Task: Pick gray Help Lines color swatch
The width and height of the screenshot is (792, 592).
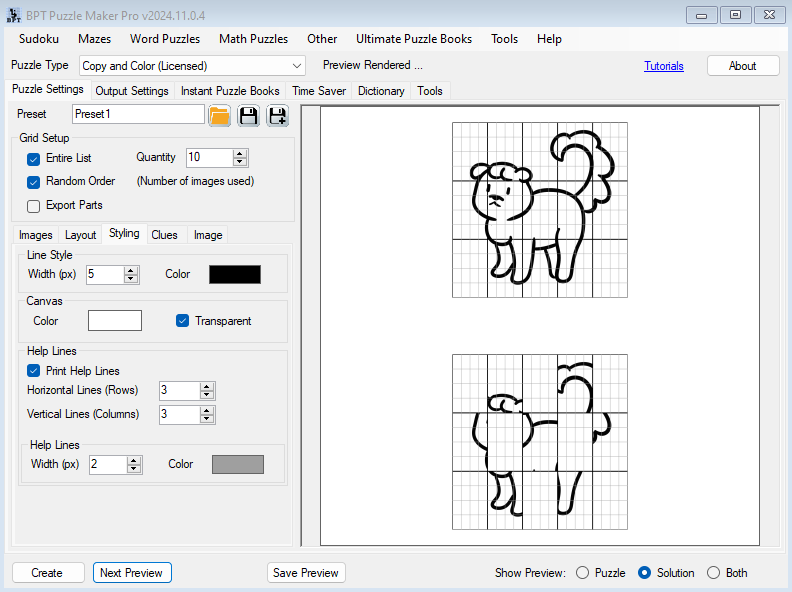Action: (x=238, y=464)
